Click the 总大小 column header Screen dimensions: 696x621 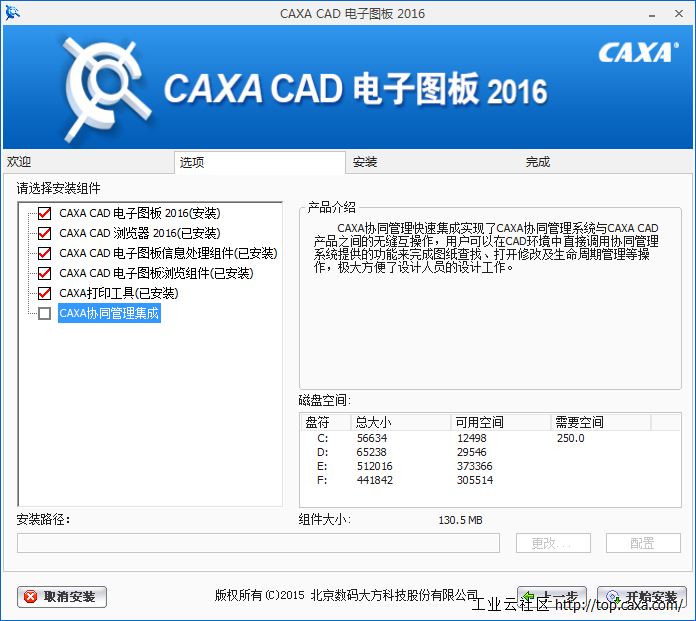pyautogui.click(x=401, y=422)
